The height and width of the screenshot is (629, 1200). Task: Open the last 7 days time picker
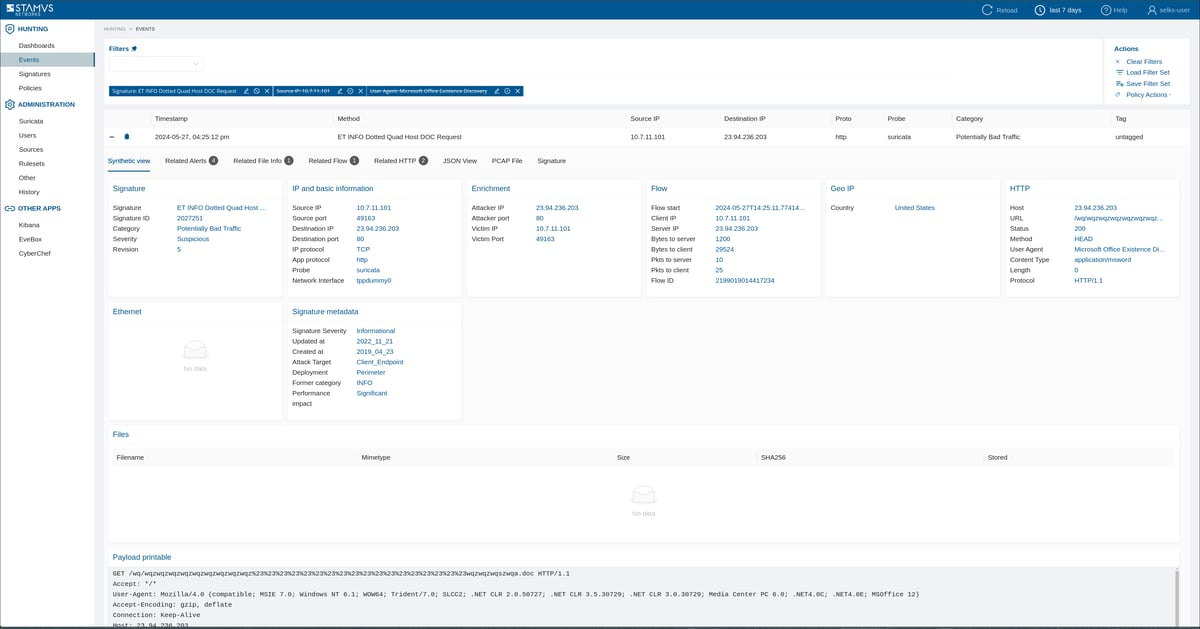click(1057, 10)
